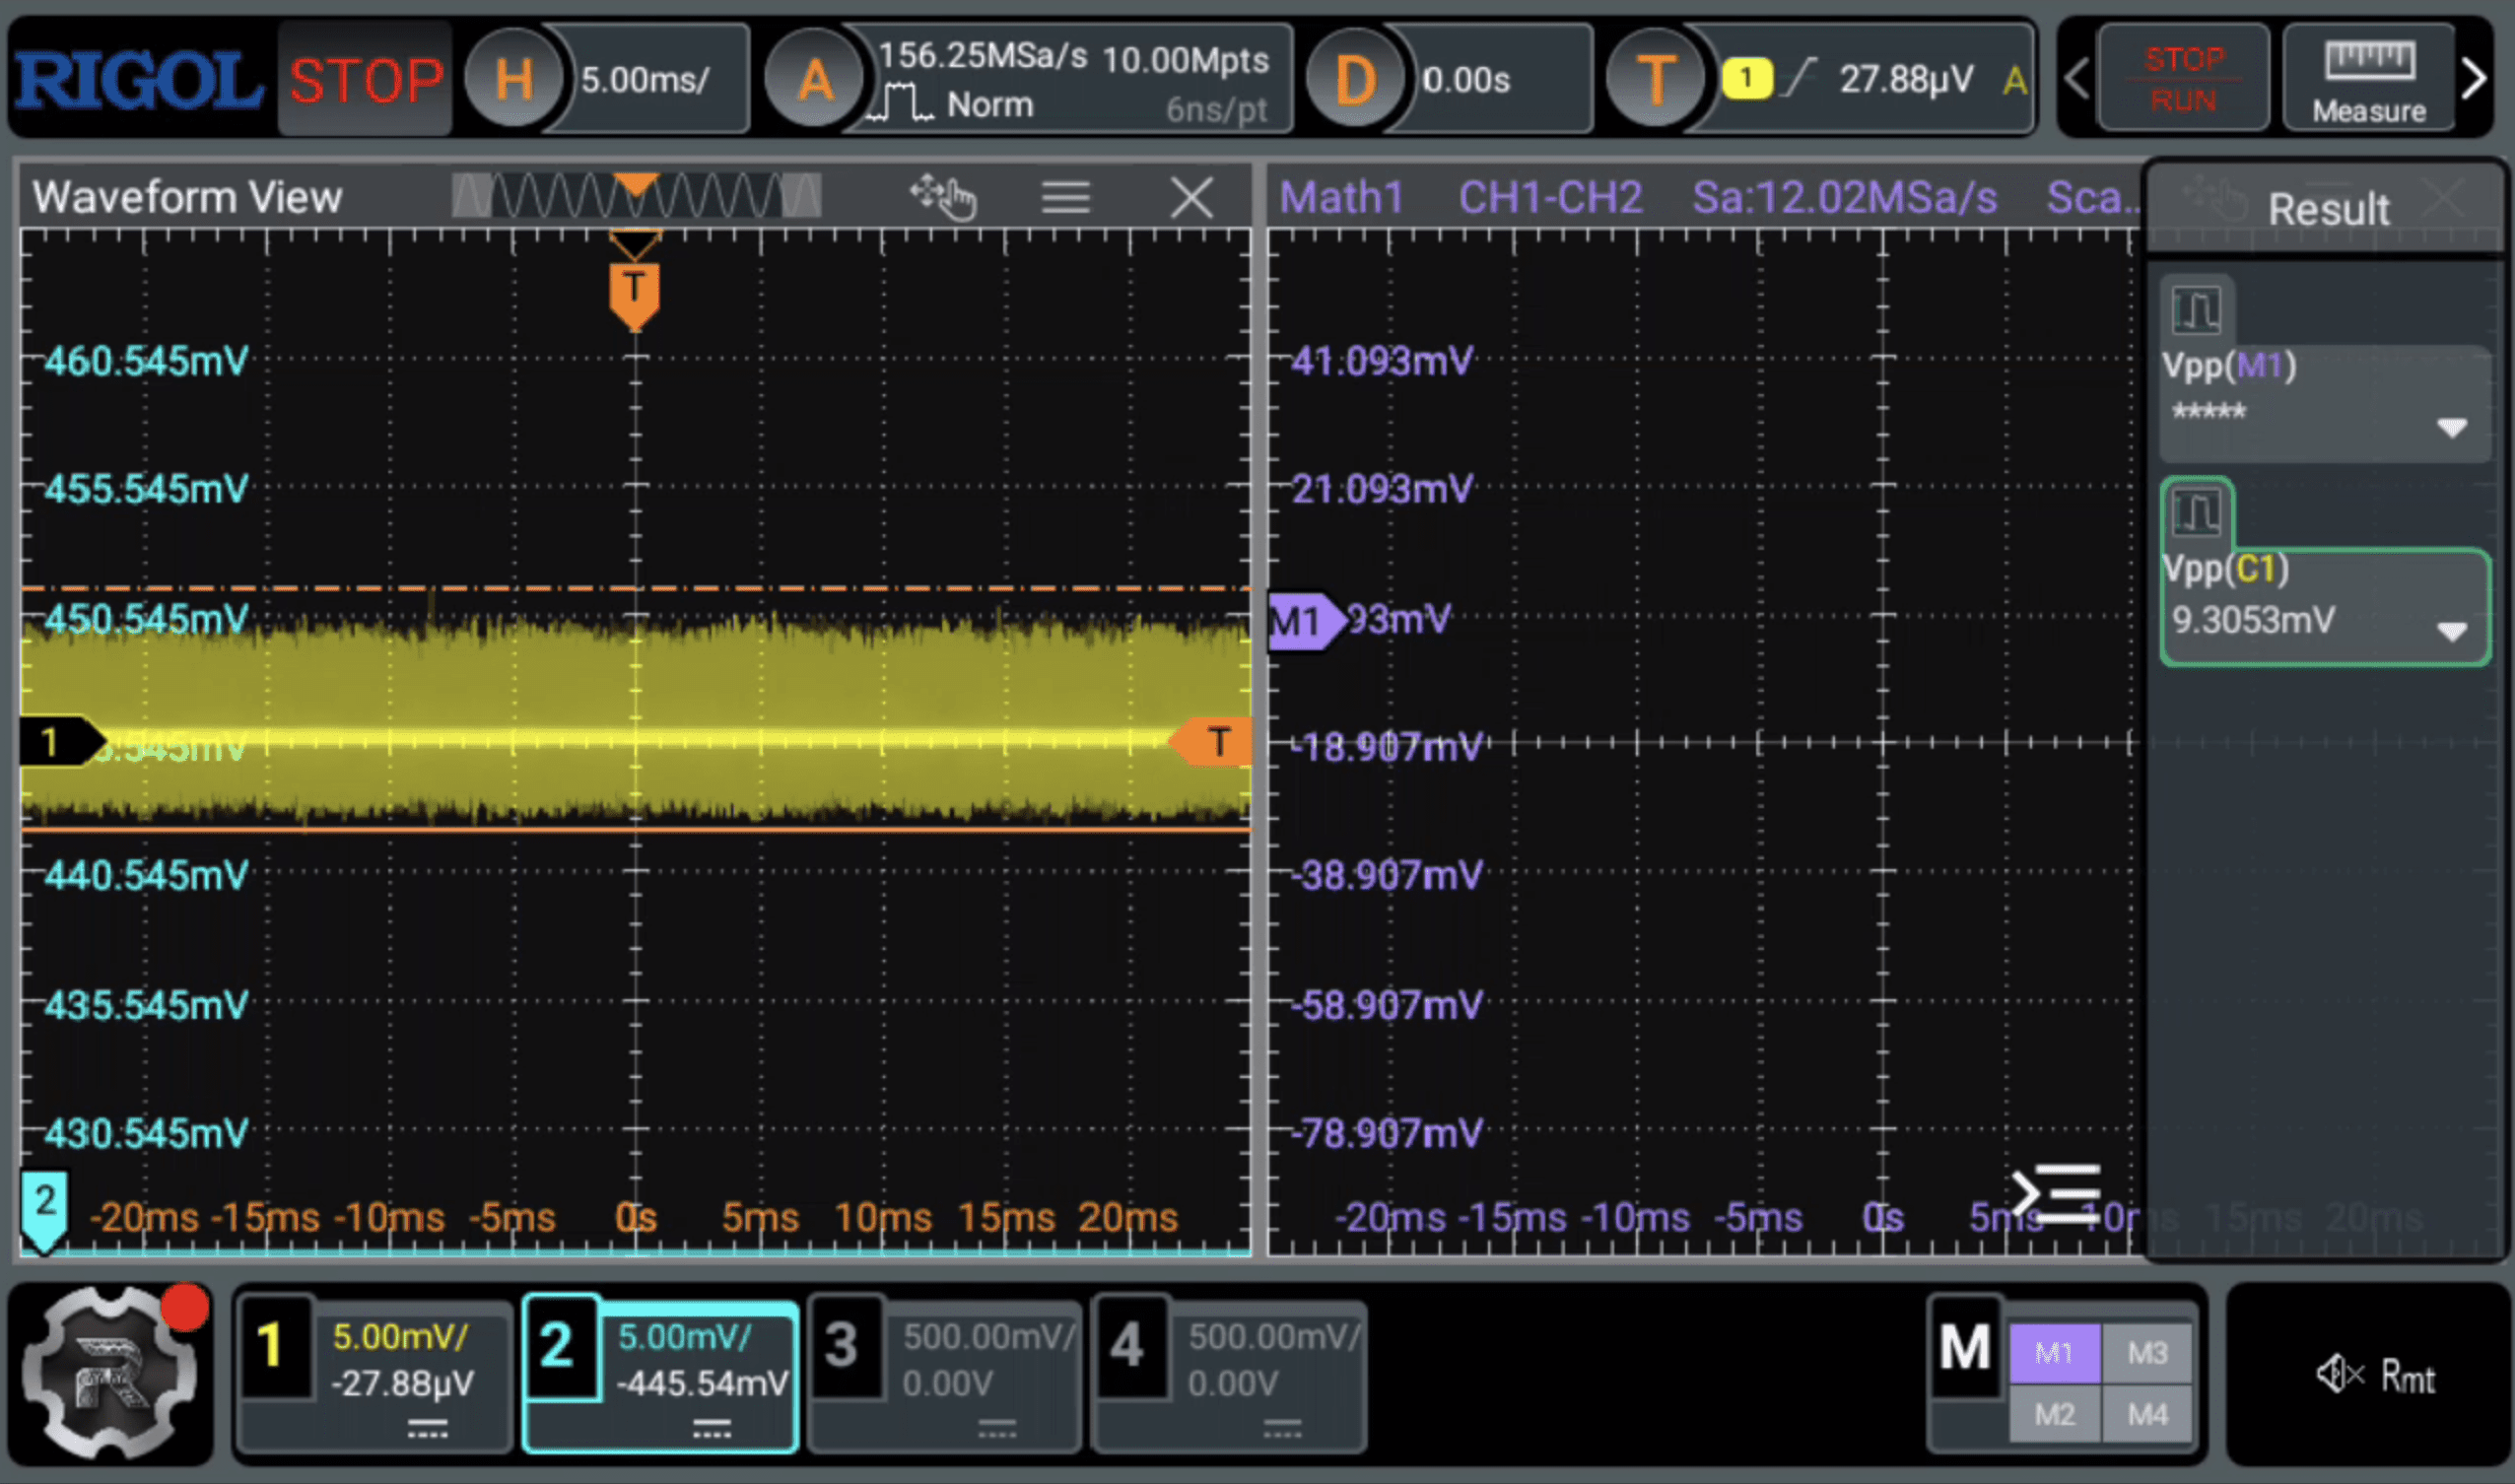
Task: Expand the Vpp(C1) result dropdown arrow
Action: point(2452,630)
